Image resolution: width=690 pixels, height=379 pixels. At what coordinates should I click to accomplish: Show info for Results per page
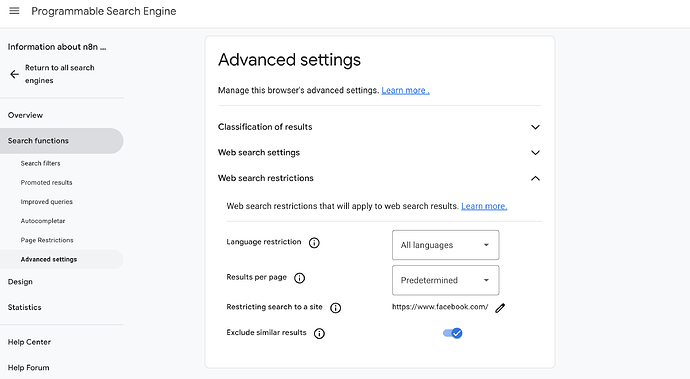point(299,278)
